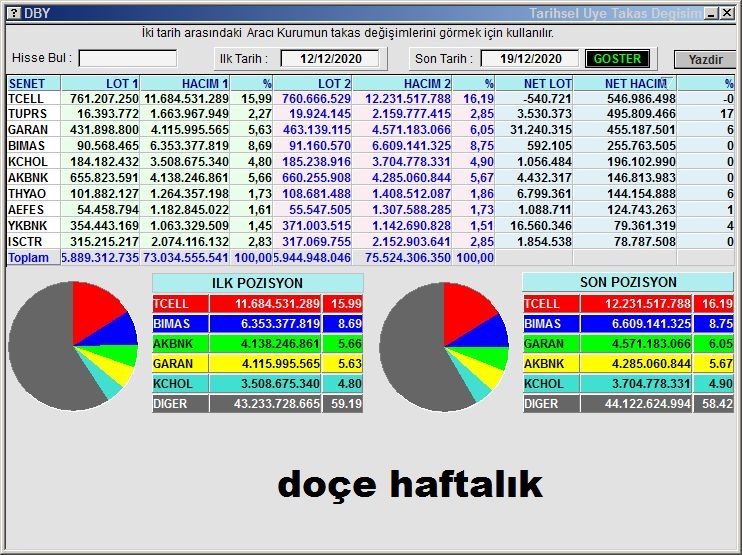Click green GARAN swatch in SON POZISYON
742x555 pixels.
(551, 344)
